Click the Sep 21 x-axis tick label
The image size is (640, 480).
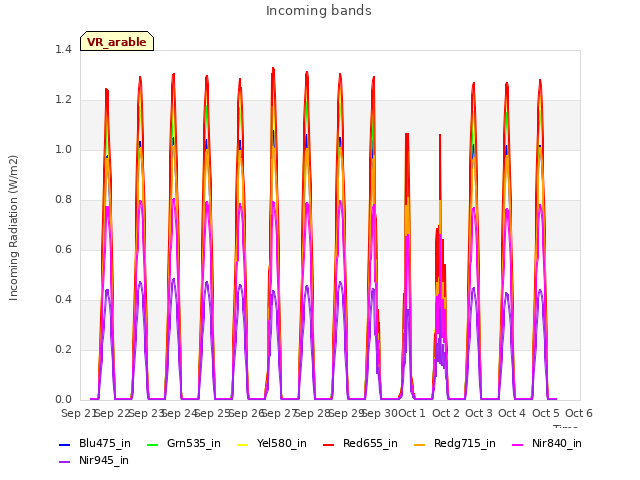click(78, 413)
